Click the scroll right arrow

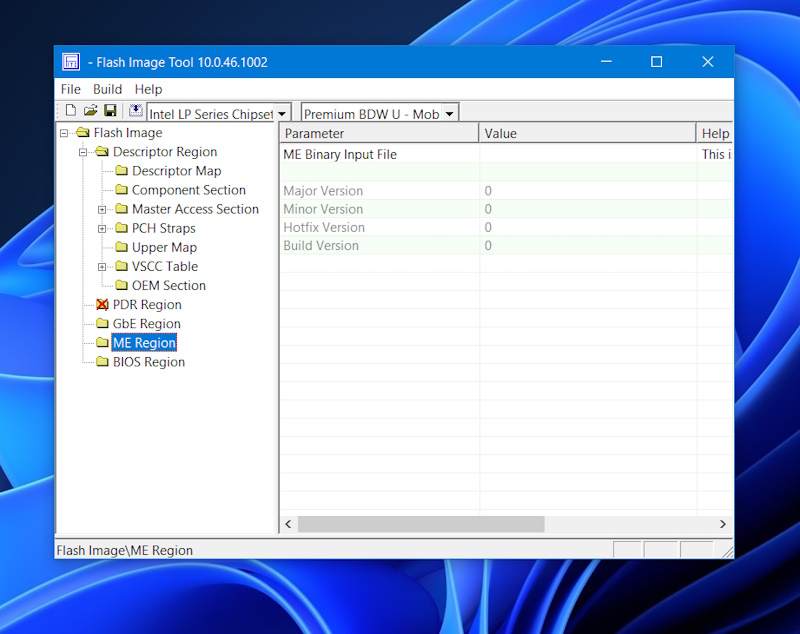(x=722, y=524)
